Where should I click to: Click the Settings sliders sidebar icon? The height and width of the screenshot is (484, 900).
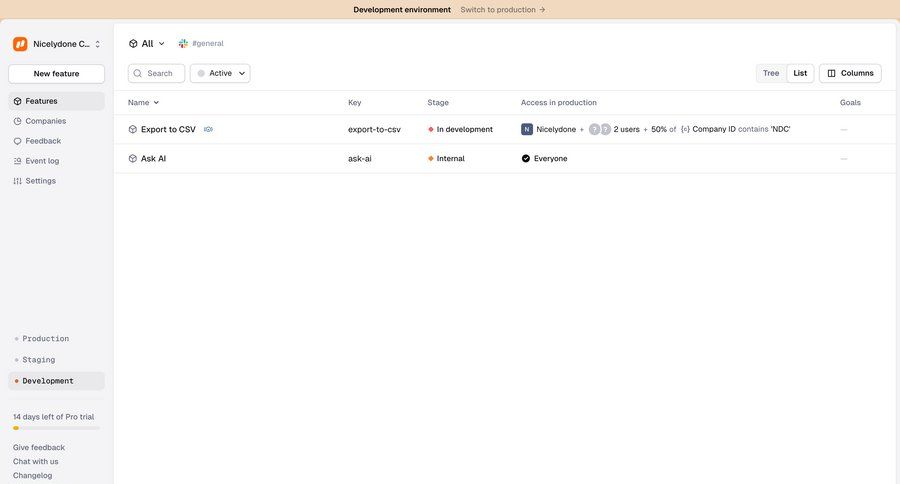coord(17,181)
